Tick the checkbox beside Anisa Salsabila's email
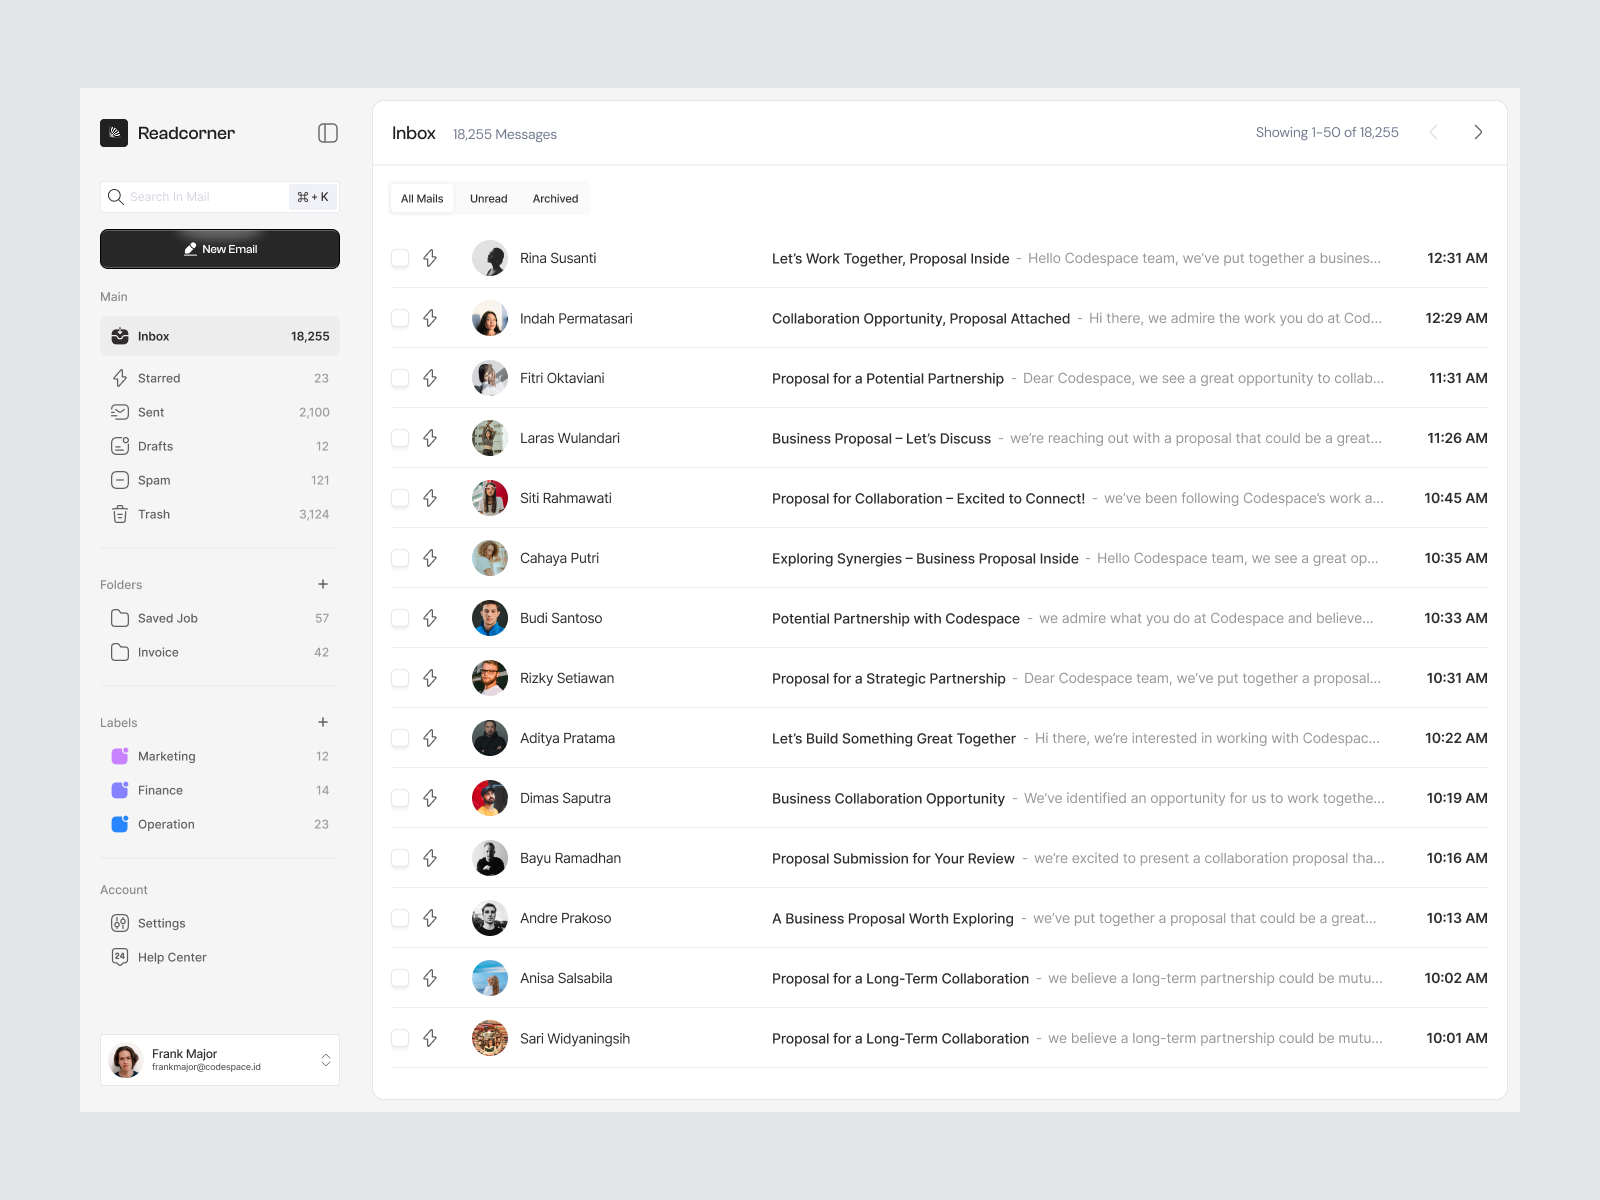This screenshot has height=1200, width=1600. [400, 978]
